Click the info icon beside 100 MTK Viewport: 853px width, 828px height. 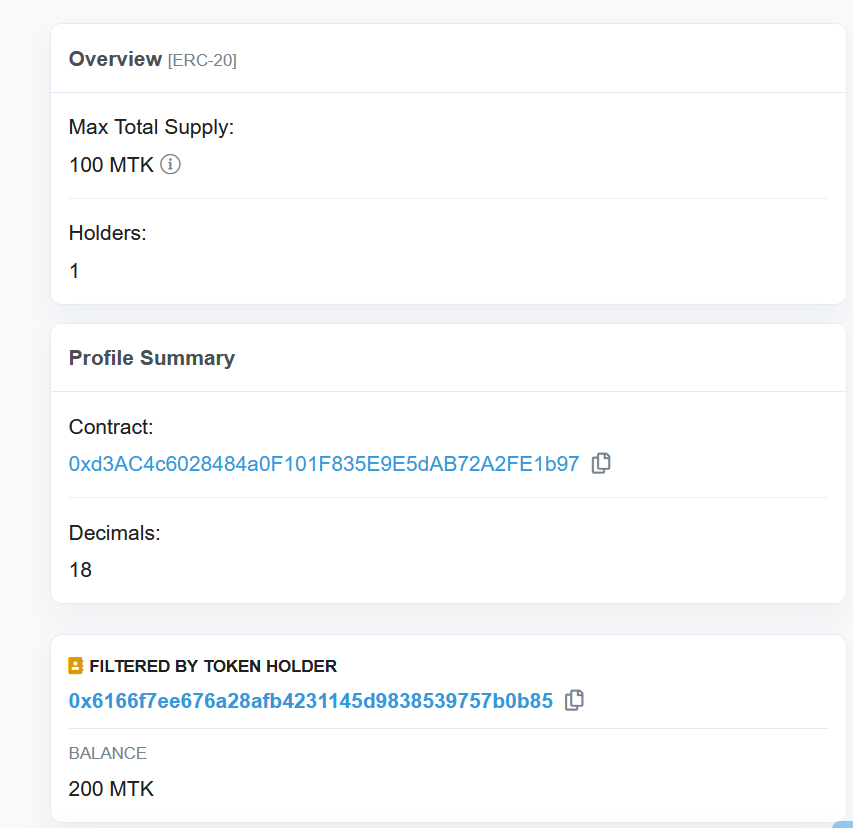[x=170, y=164]
